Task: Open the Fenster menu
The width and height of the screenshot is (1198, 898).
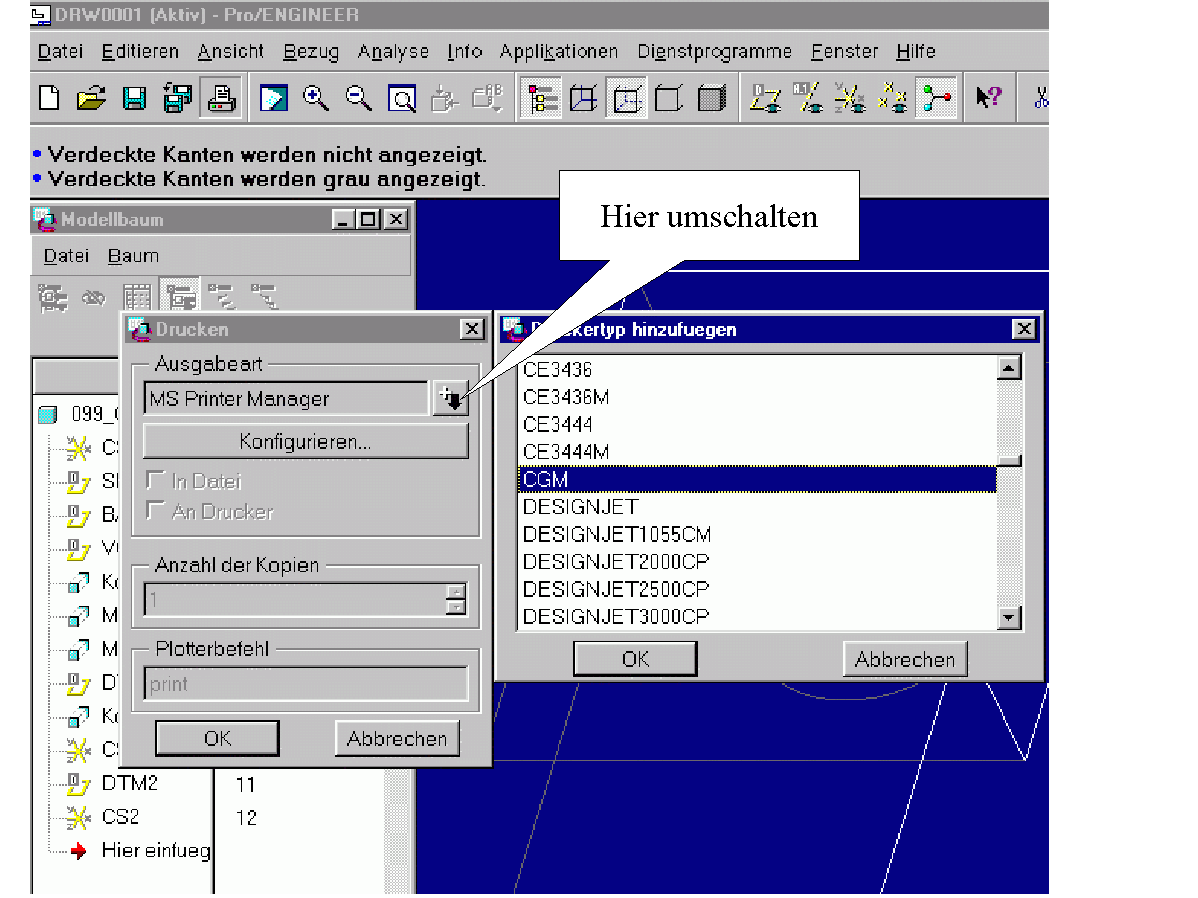Action: click(844, 51)
